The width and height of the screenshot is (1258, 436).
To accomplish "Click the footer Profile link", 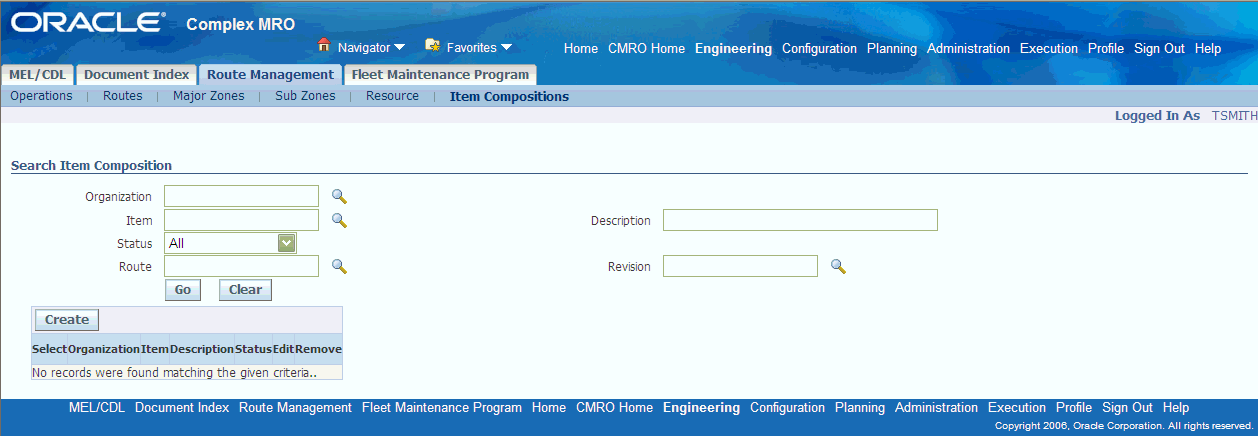I will [1074, 407].
